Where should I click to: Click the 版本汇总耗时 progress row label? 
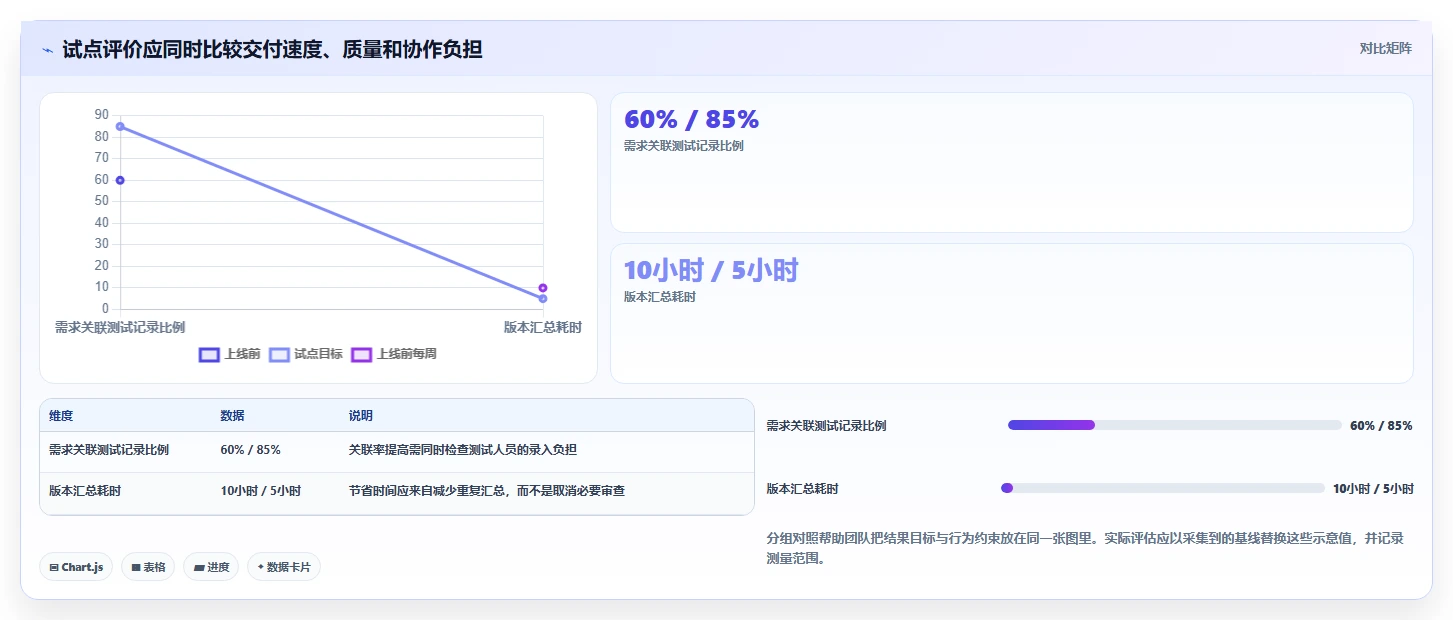pos(802,488)
